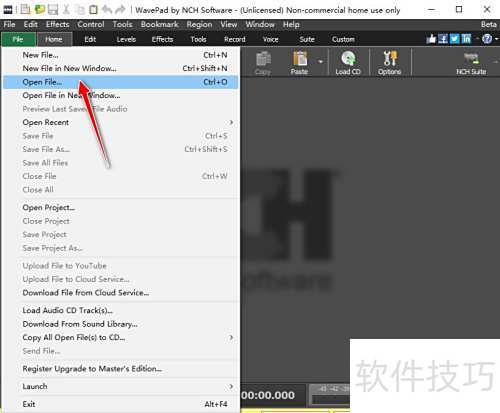Click the NCH Suite toolbar icon
This screenshot has width=500, height=413.
(x=471, y=63)
